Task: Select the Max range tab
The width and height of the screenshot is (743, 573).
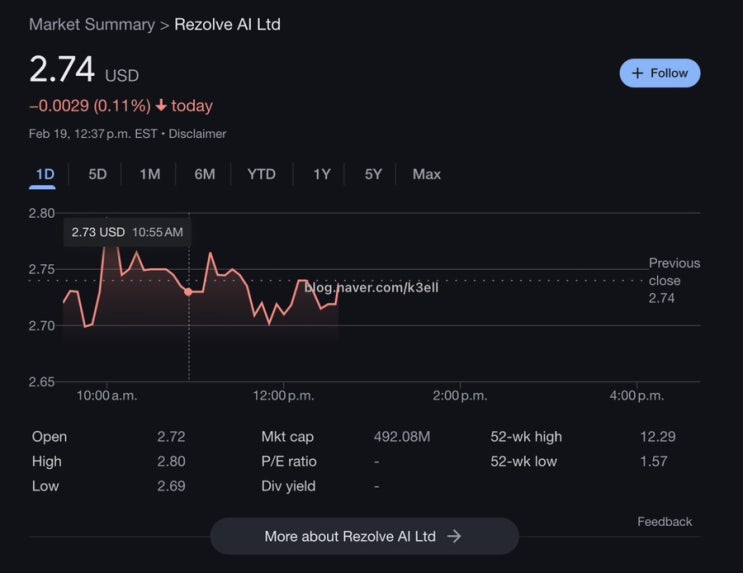Action: pyautogui.click(x=426, y=174)
